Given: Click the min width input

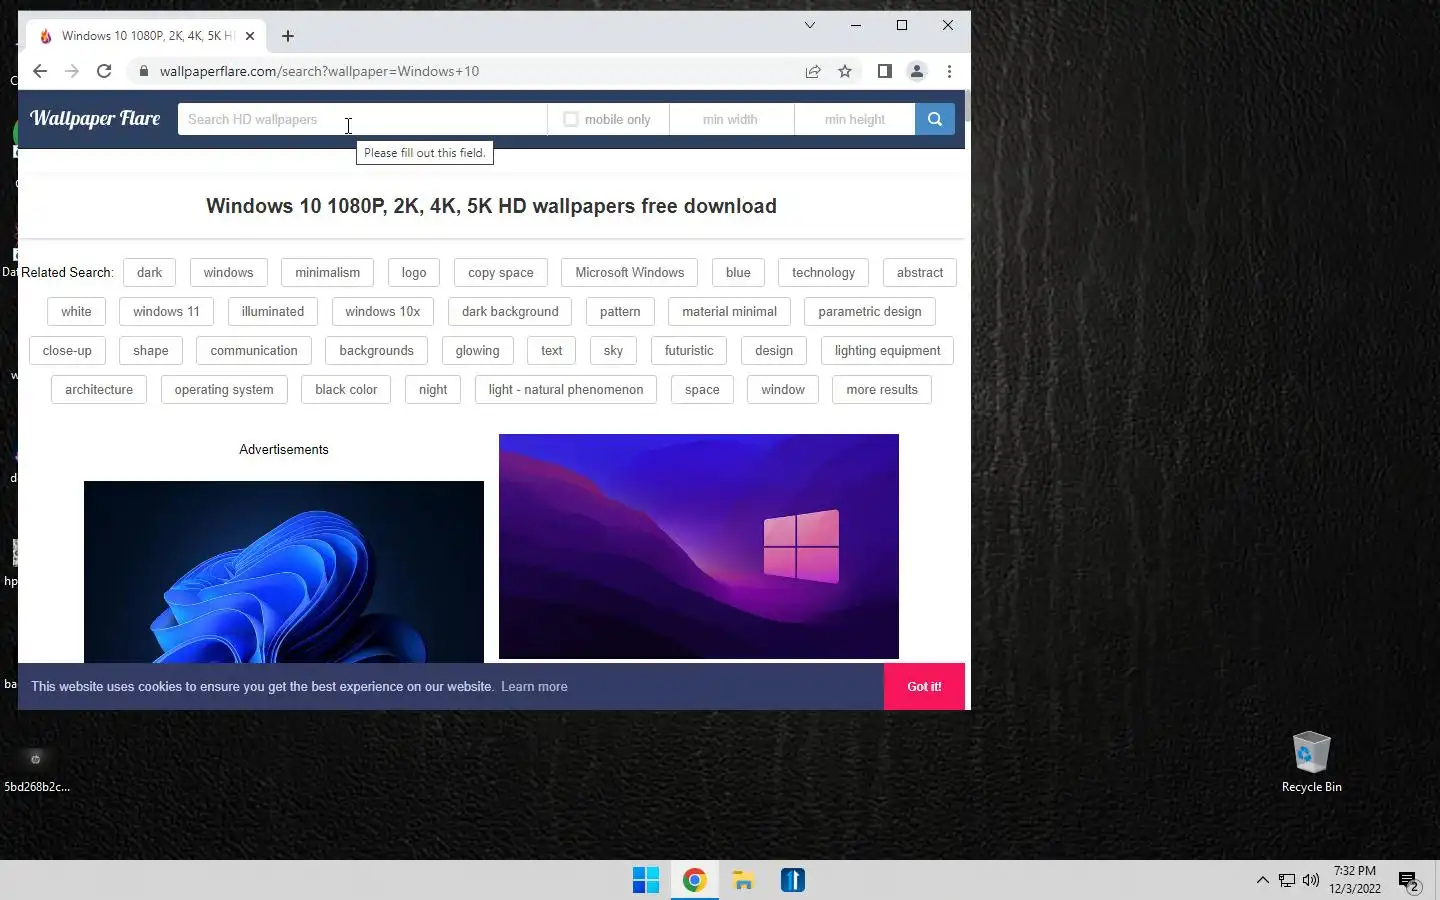Looking at the screenshot, I should (732, 119).
